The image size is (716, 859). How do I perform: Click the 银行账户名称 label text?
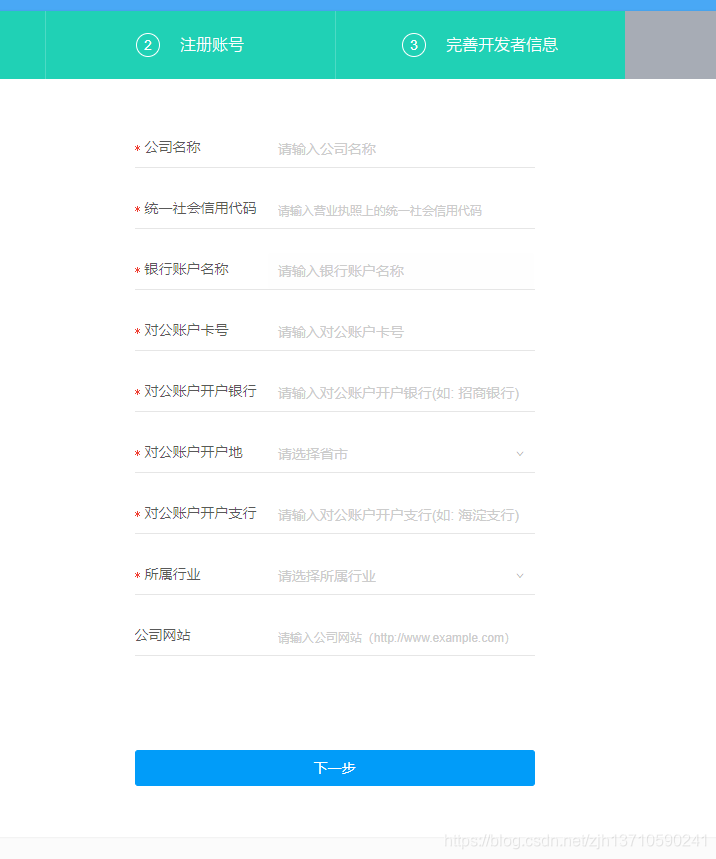(x=186, y=269)
